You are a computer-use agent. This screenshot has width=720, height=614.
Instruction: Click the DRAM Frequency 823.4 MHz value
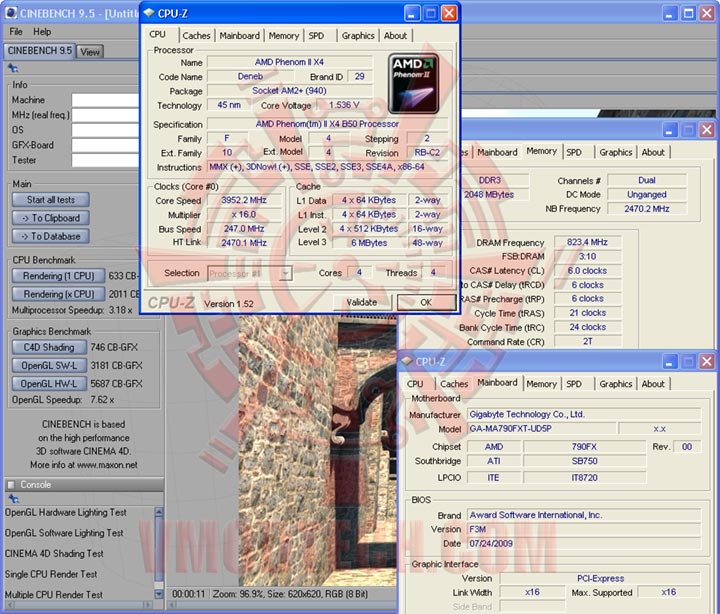tap(587, 242)
